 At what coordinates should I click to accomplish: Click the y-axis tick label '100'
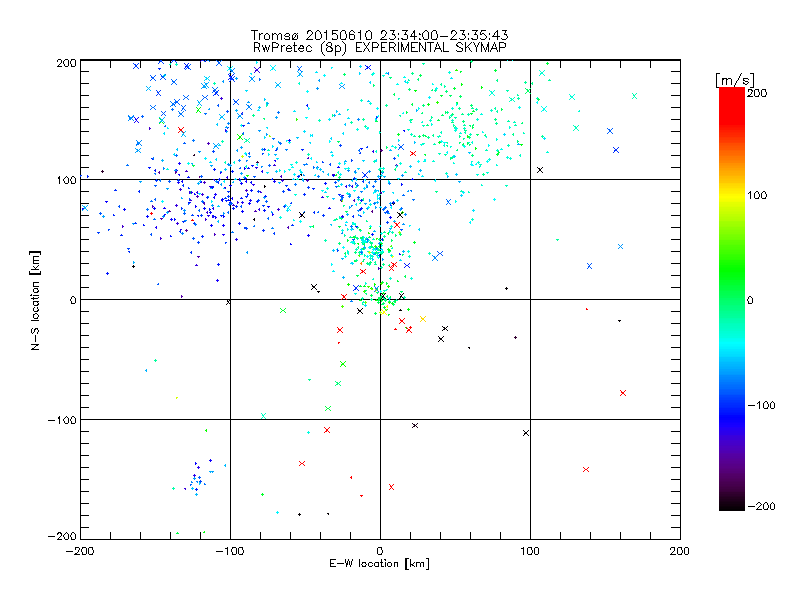[x=66, y=180]
